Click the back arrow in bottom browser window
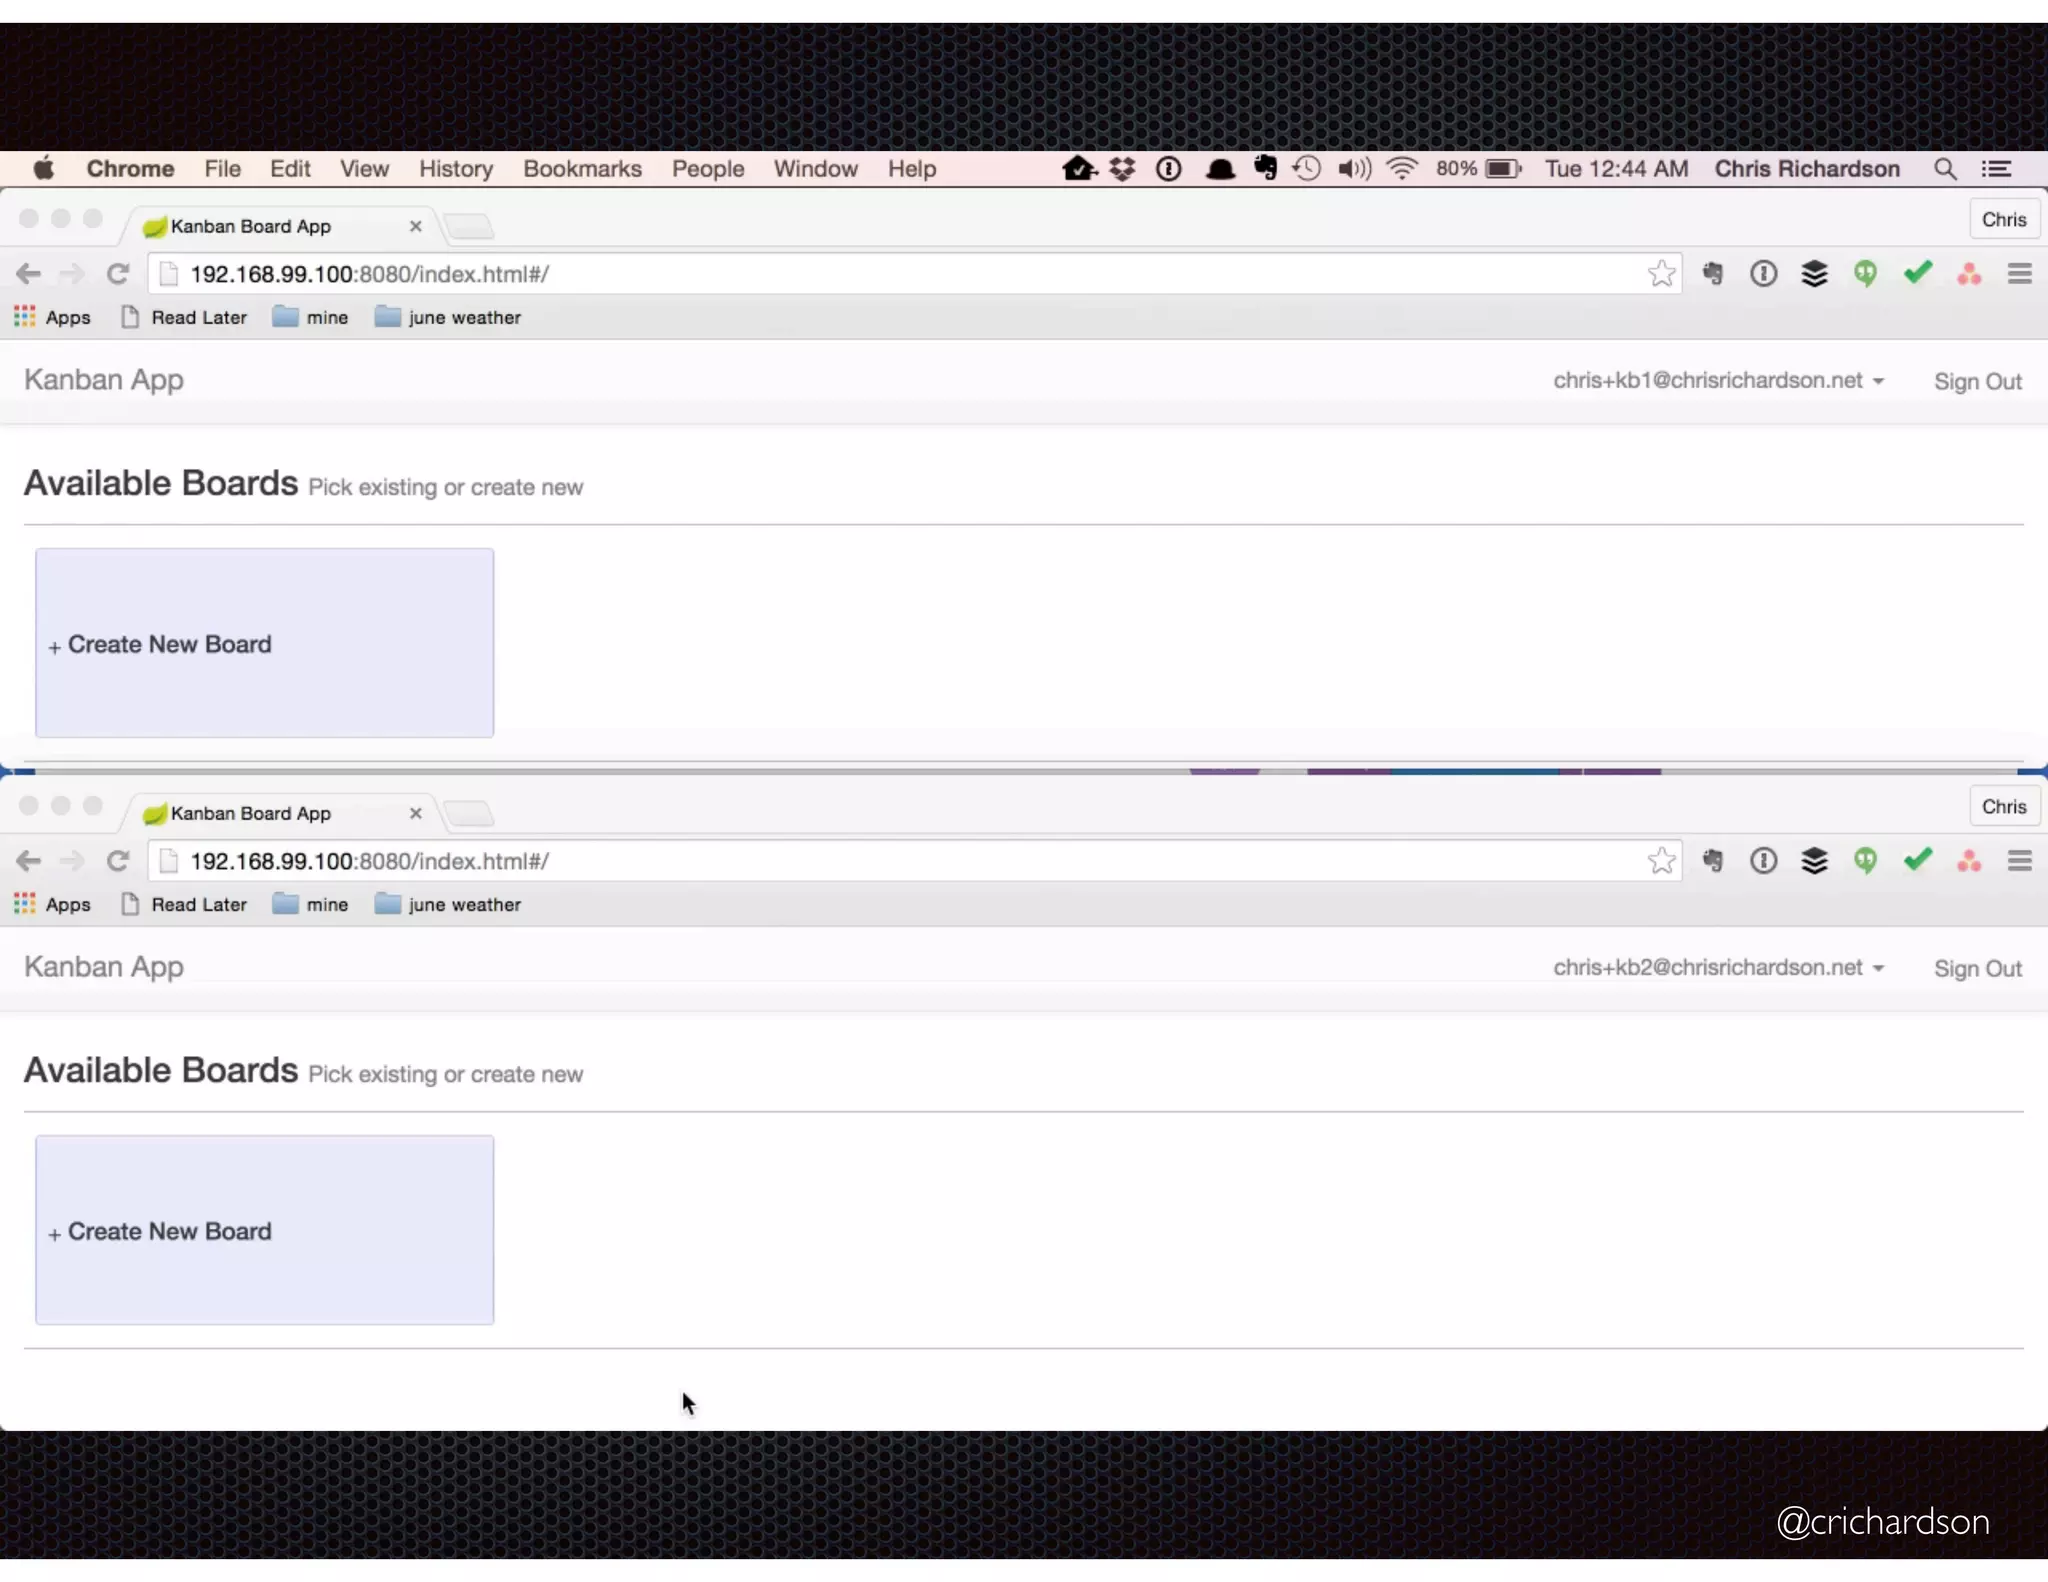 (29, 861)
